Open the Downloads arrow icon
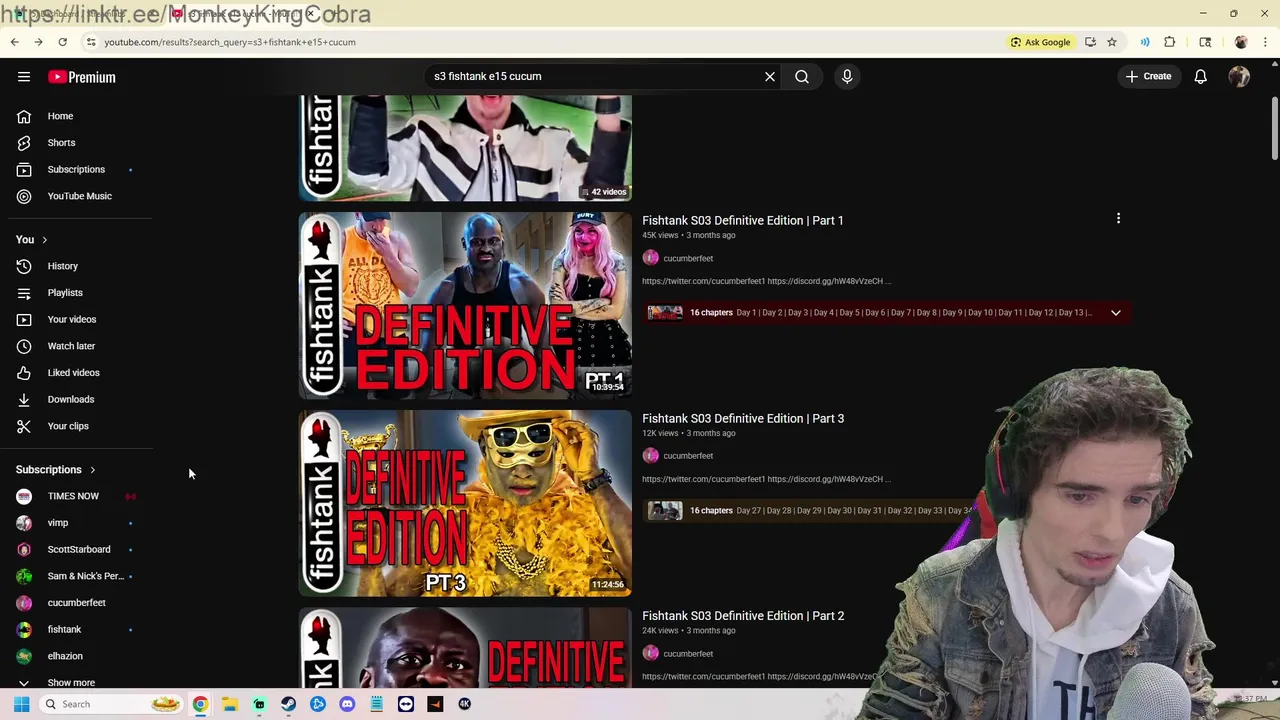1280x720 pixels. (x=24, y=399)
